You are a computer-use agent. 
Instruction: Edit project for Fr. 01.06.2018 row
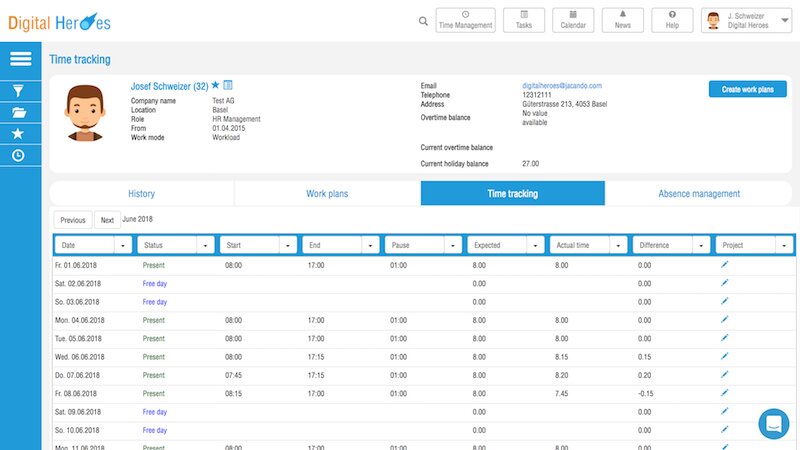725,265
